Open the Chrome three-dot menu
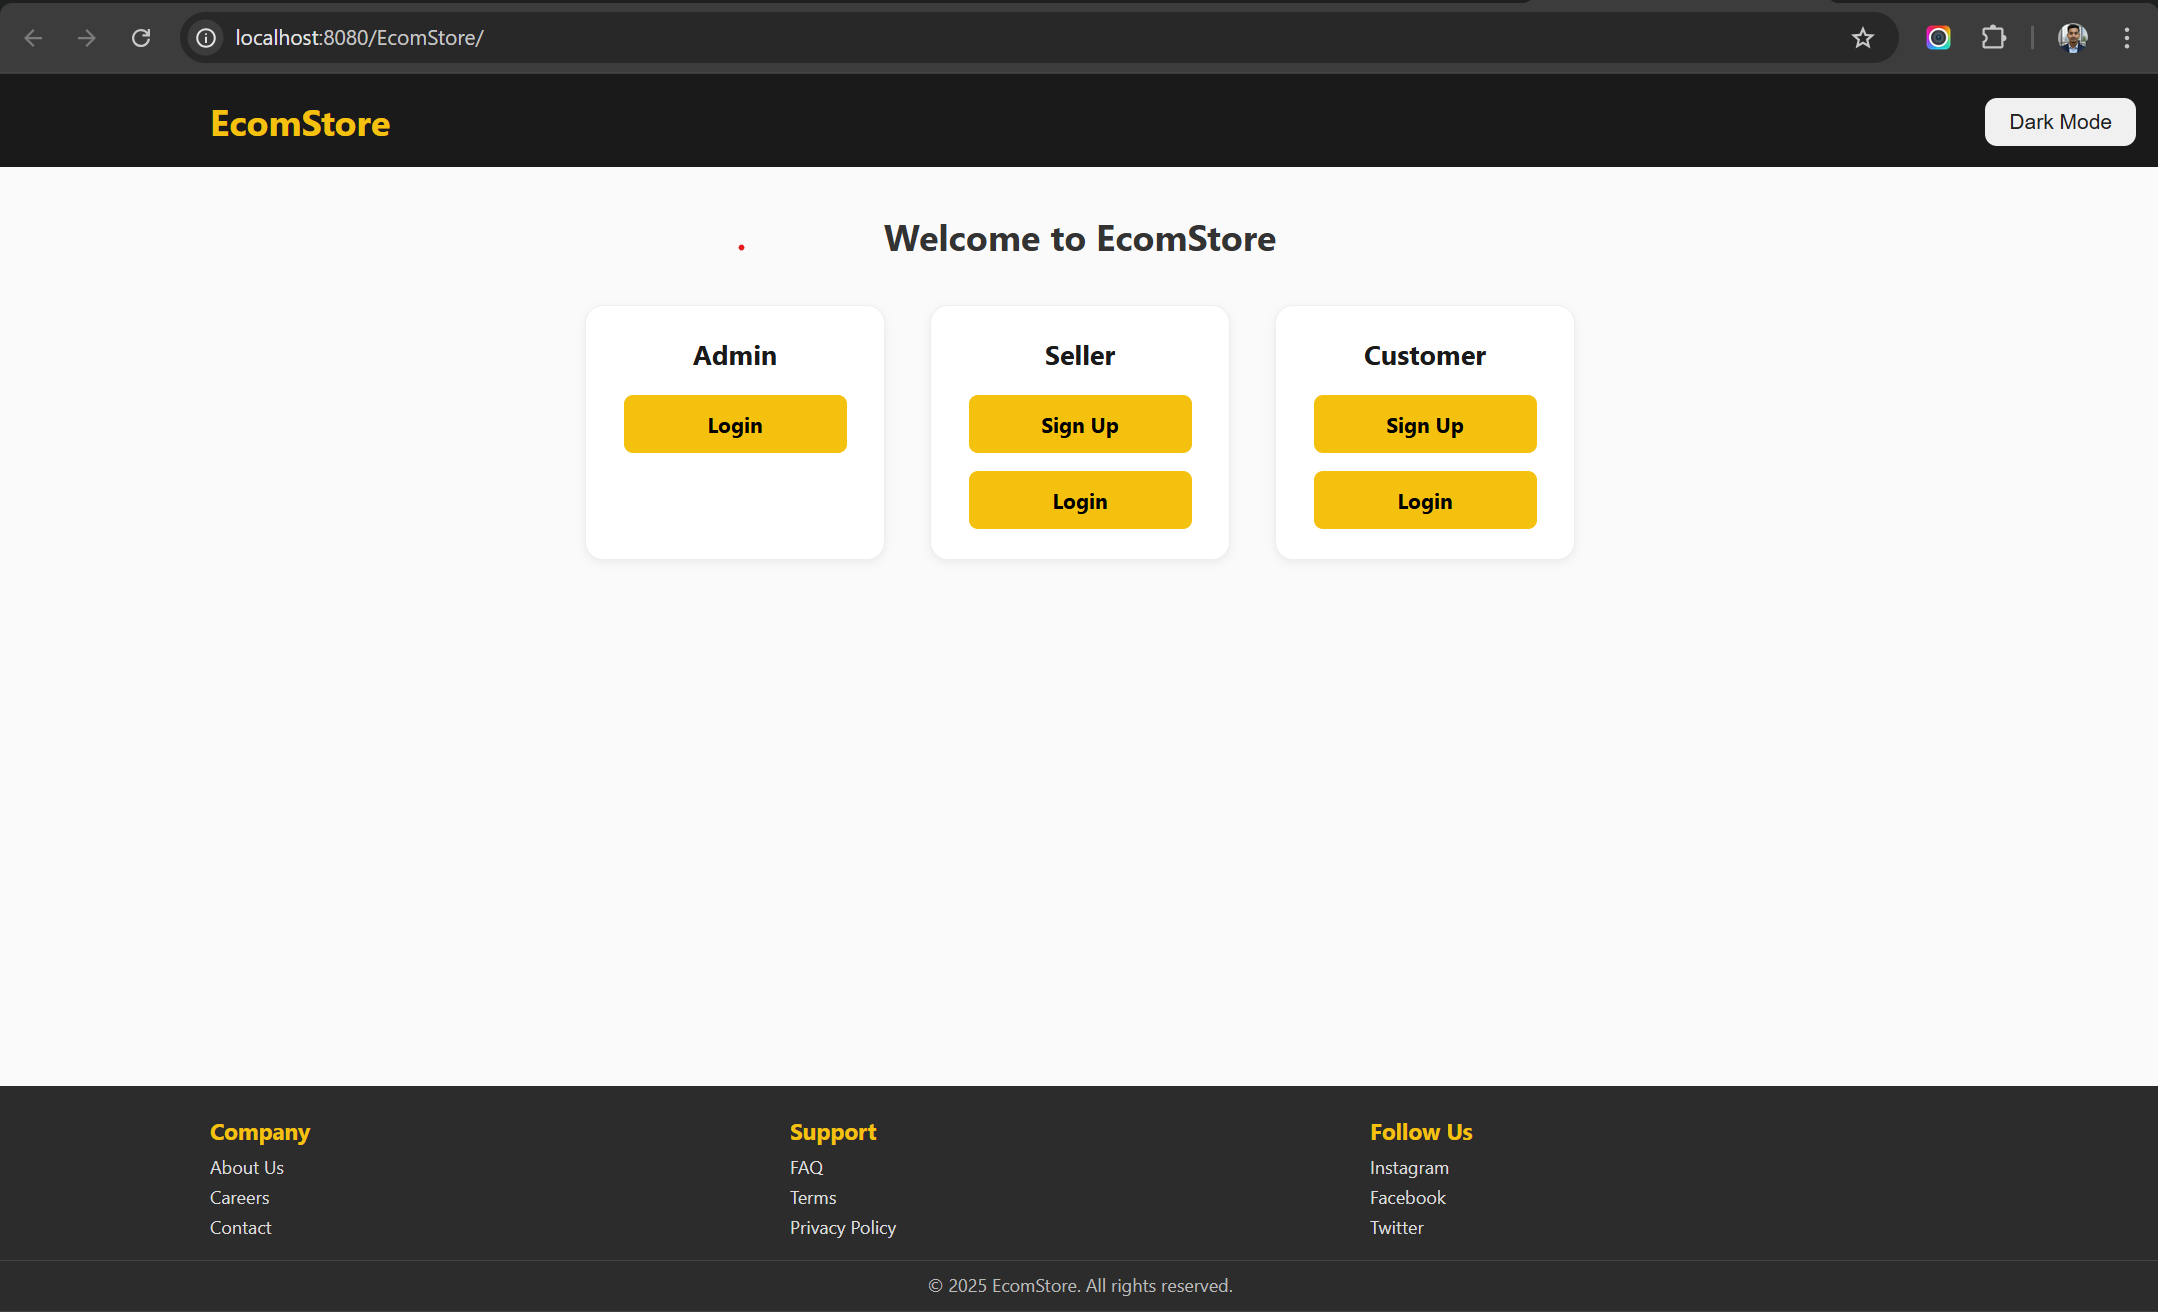The width and height of the screenshot is (2158, 1312). click(2127, 37)
